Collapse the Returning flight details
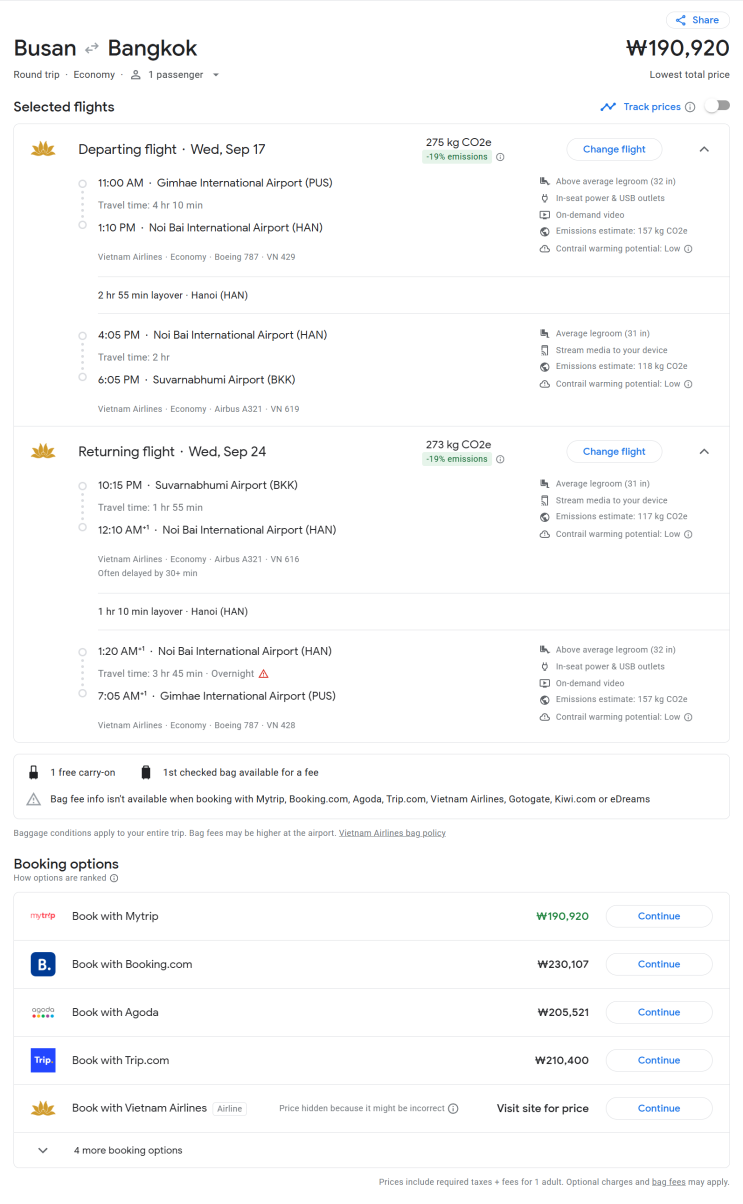This screenshot has height=1204, width=743. 704,451
